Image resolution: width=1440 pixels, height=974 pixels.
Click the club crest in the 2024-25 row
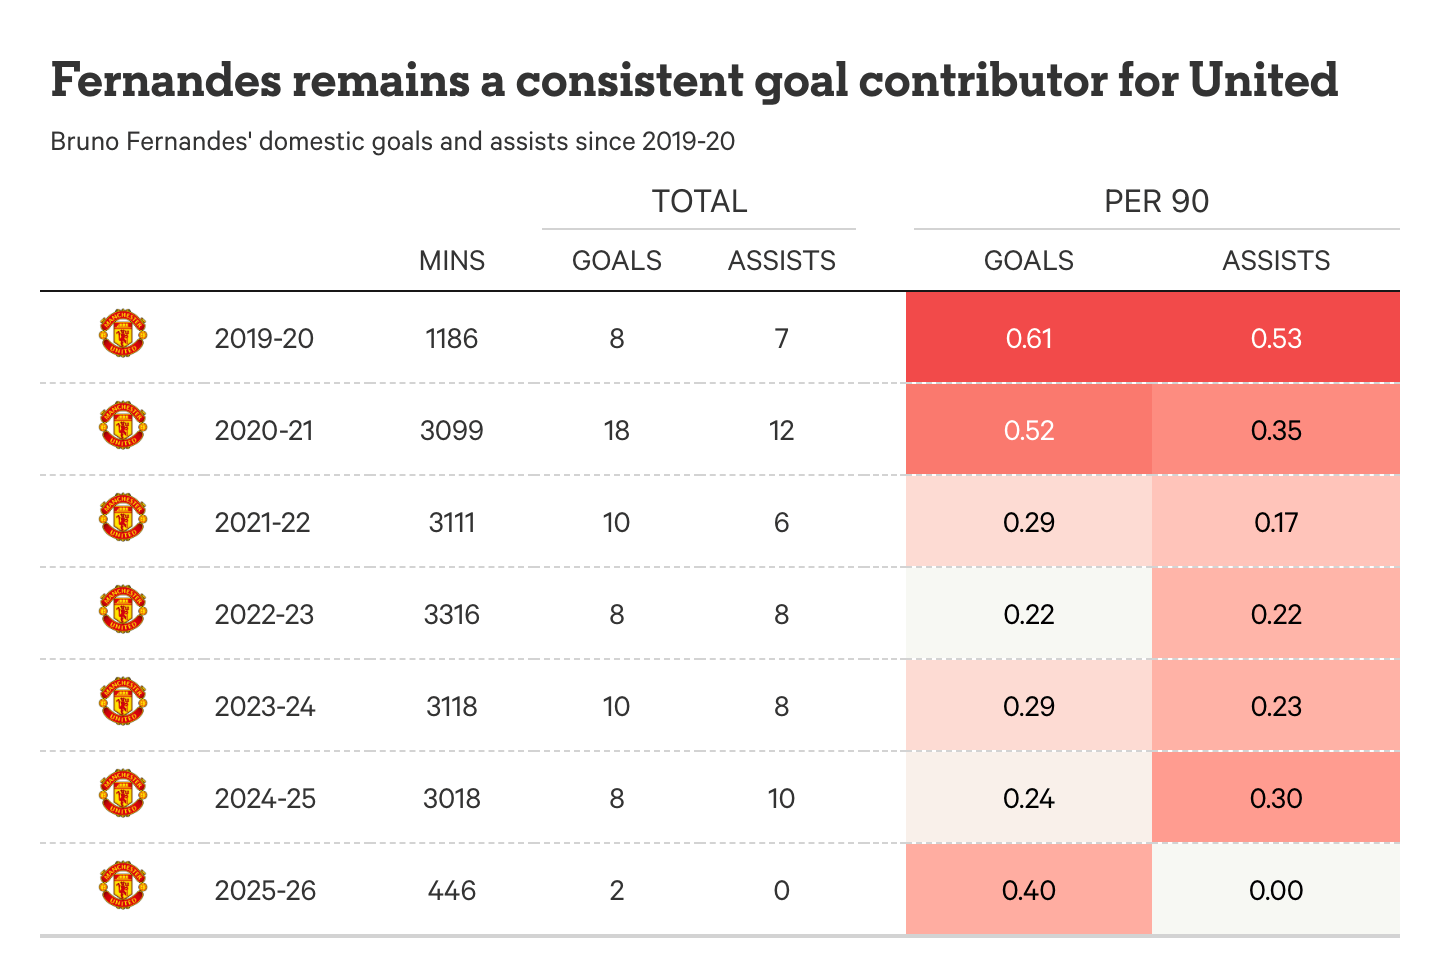[x=123, y=794]
